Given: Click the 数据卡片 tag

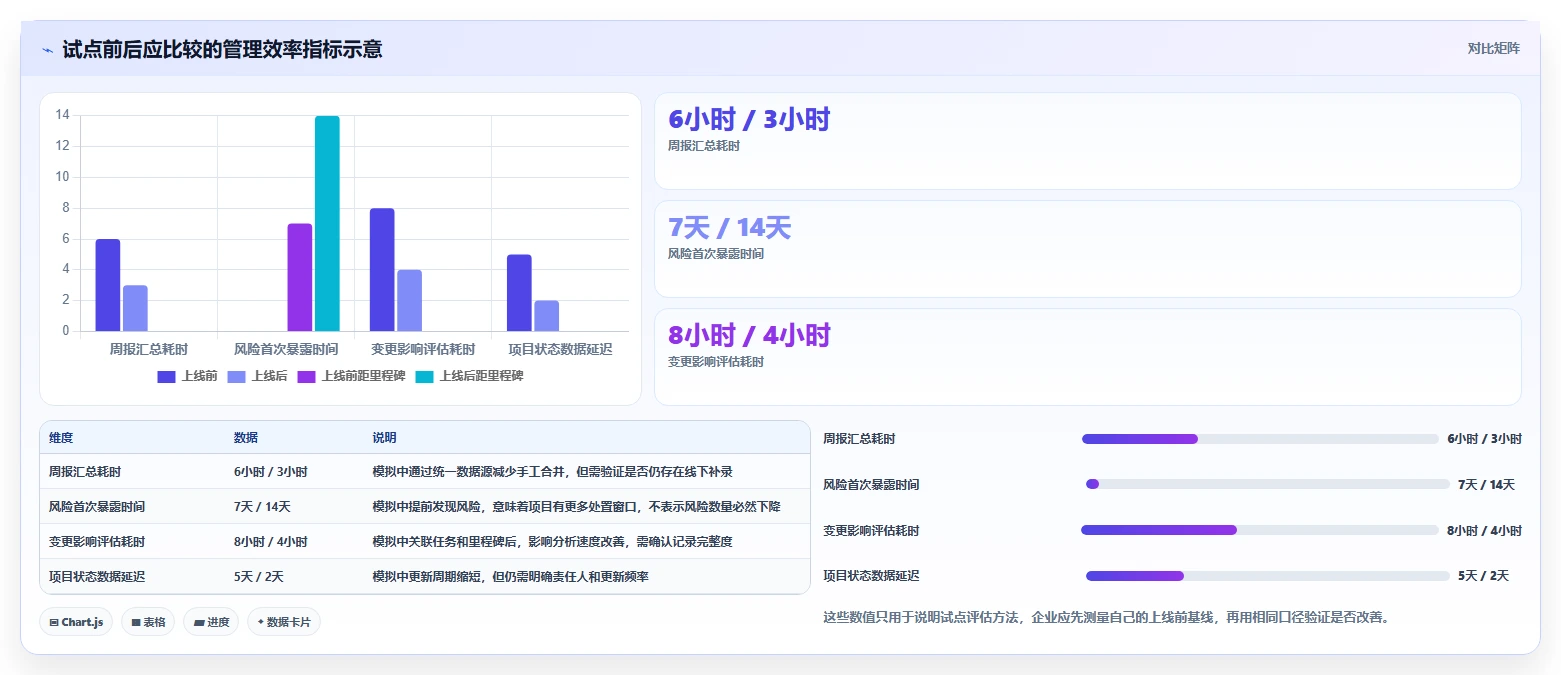Looking at the screenshot, I should (284, 622).
